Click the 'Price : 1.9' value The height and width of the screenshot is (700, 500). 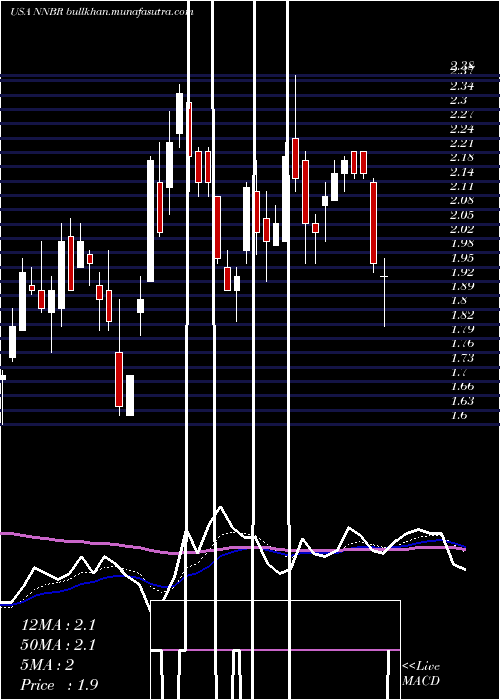click(59, 685)
